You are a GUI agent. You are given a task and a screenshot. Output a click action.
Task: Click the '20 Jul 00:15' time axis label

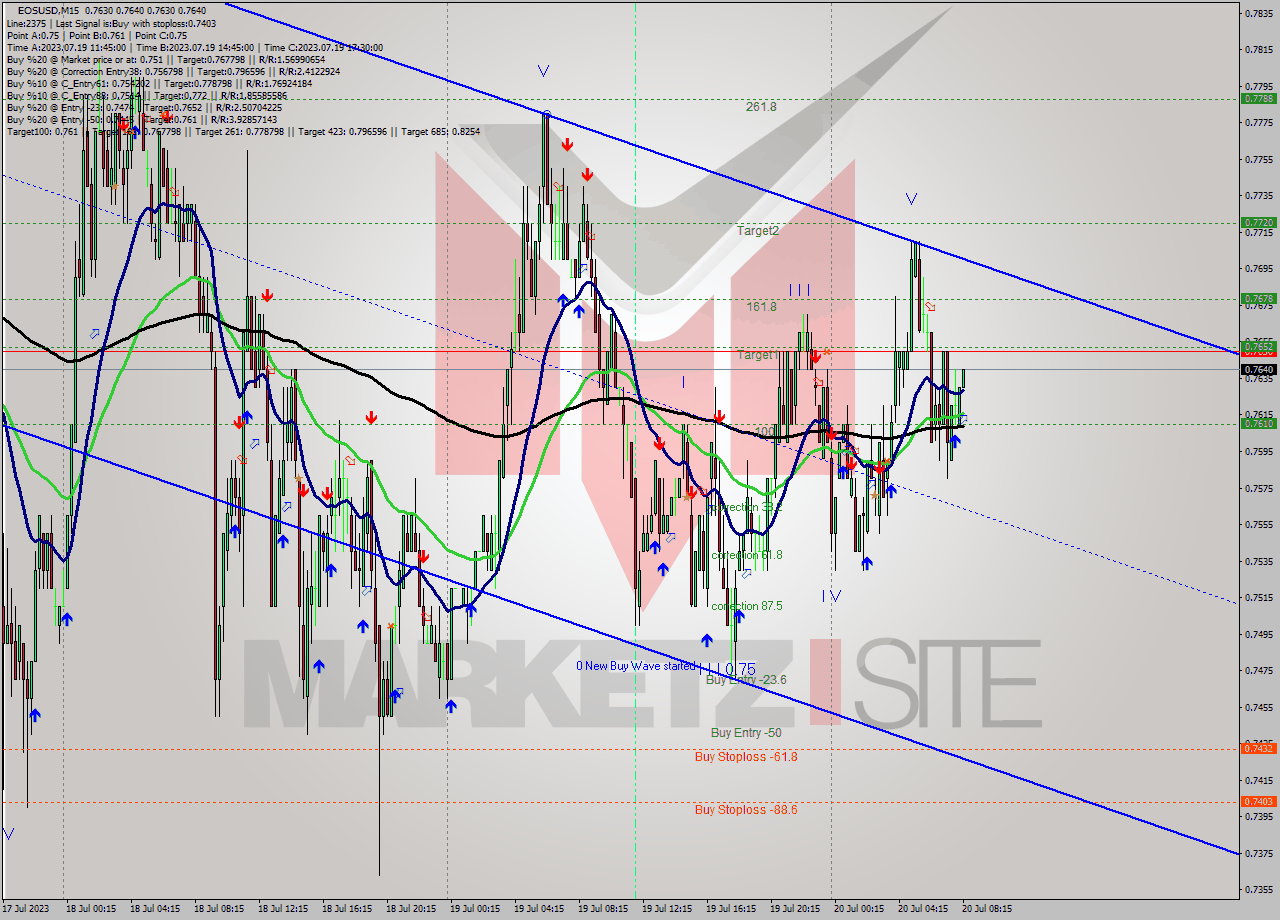click(858, 909)
